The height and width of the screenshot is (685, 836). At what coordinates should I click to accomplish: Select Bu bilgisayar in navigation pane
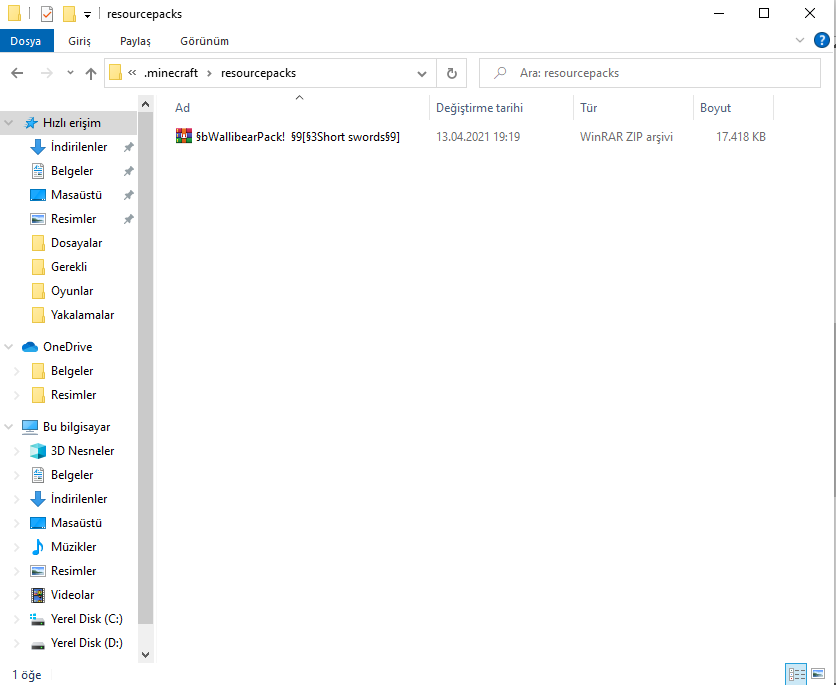pyautogui.click(x=76, y=427)
